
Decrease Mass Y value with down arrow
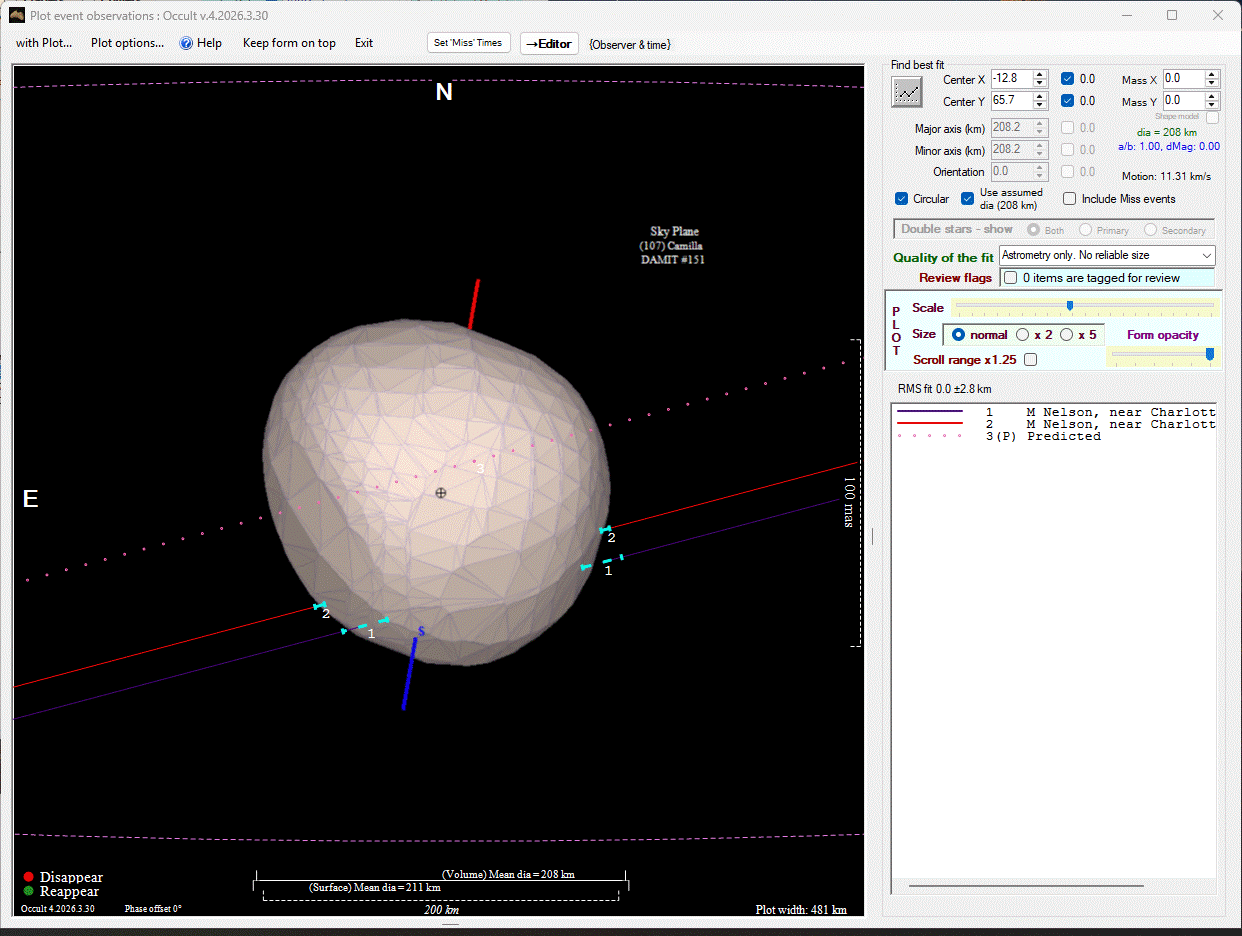tap(1212, 105)
